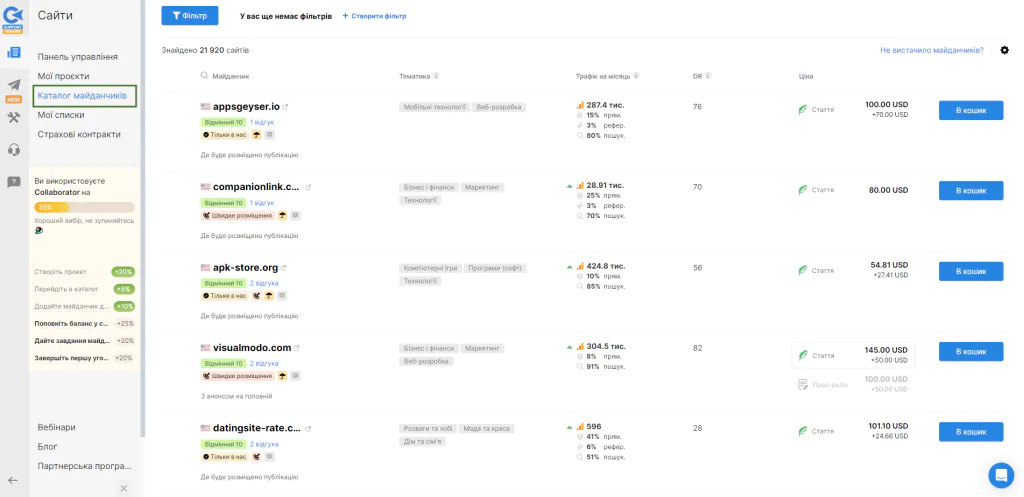Click the comment icon for companionlink

click(x=295, y=215)
